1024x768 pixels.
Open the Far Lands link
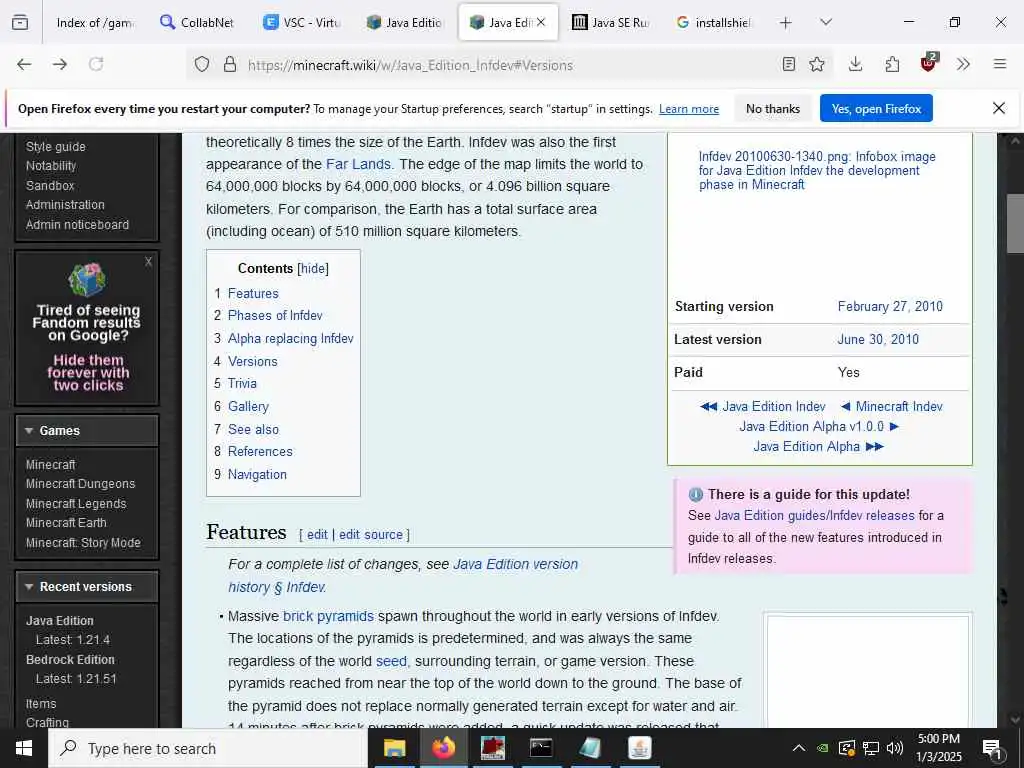point(358,164)
